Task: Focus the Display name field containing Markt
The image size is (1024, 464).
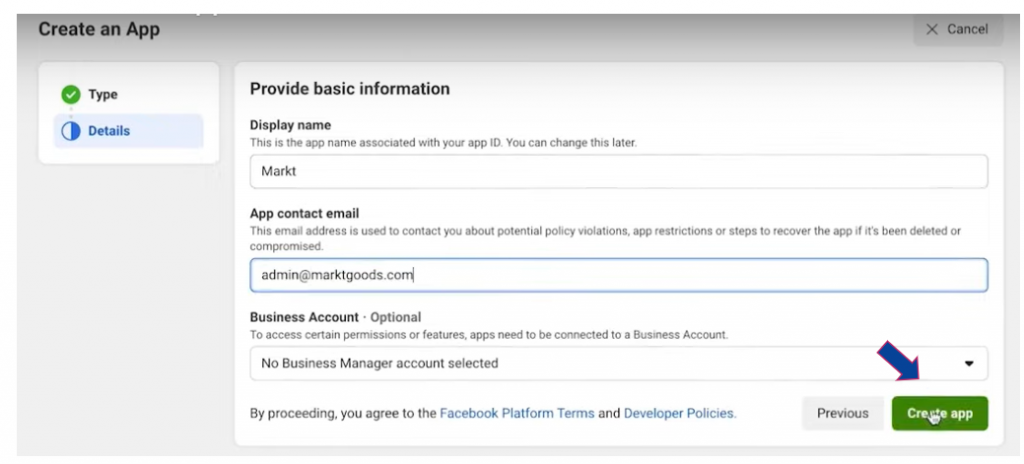Action: [x=618, y=172]
